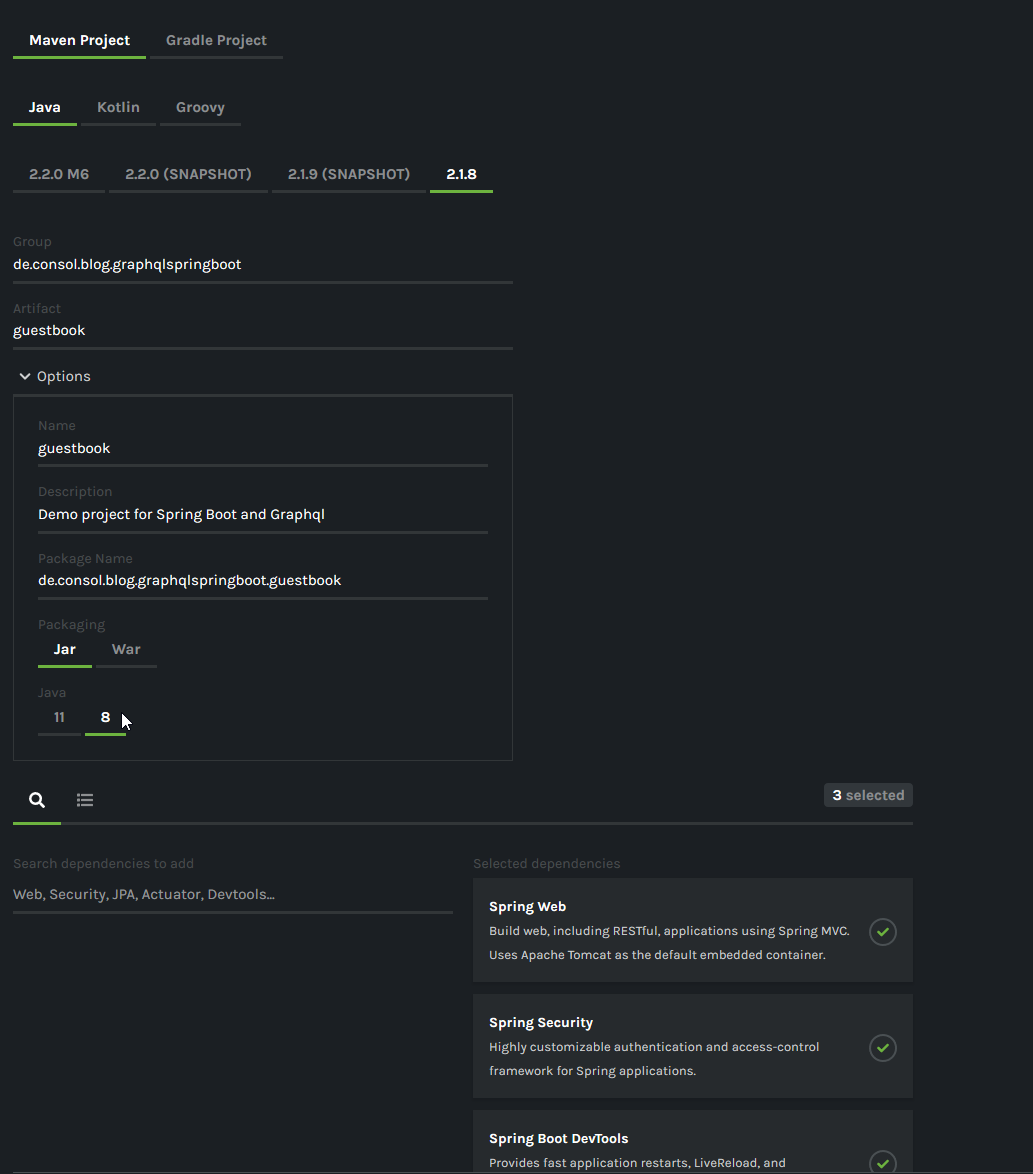Pick Spring Boot version 2.2.0 (SNAPSHOT)
The image size is (1033, 1174).
pyautogui.click(x=188, y=174)
